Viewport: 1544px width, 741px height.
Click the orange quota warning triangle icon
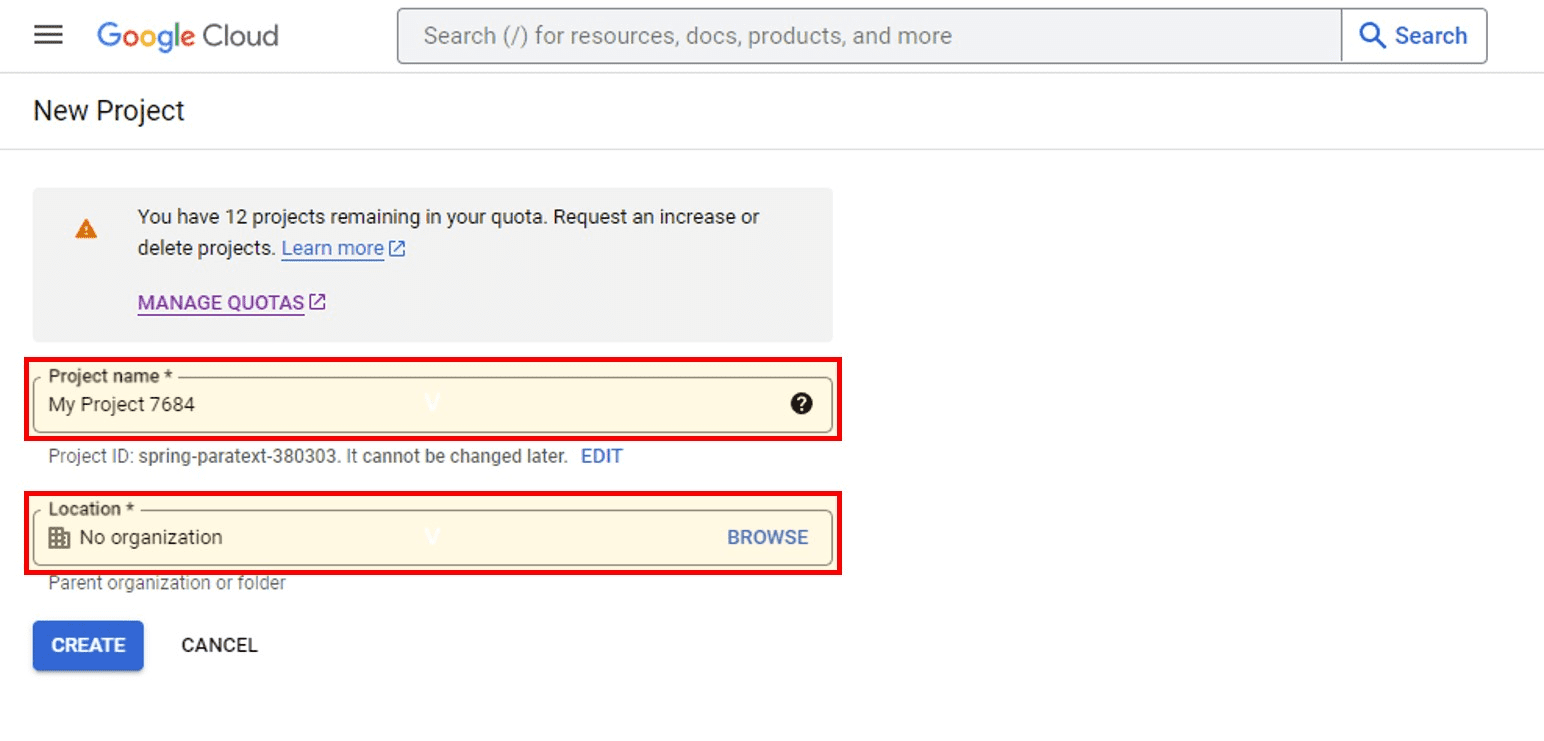tap(86, 229)
